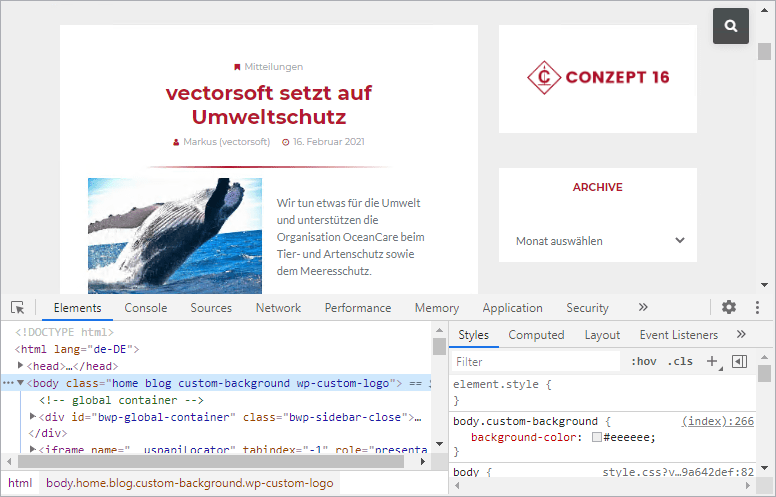Open the Computed styles tab
The width and height of the screenshot is (776, 497).
coord(536,335)
